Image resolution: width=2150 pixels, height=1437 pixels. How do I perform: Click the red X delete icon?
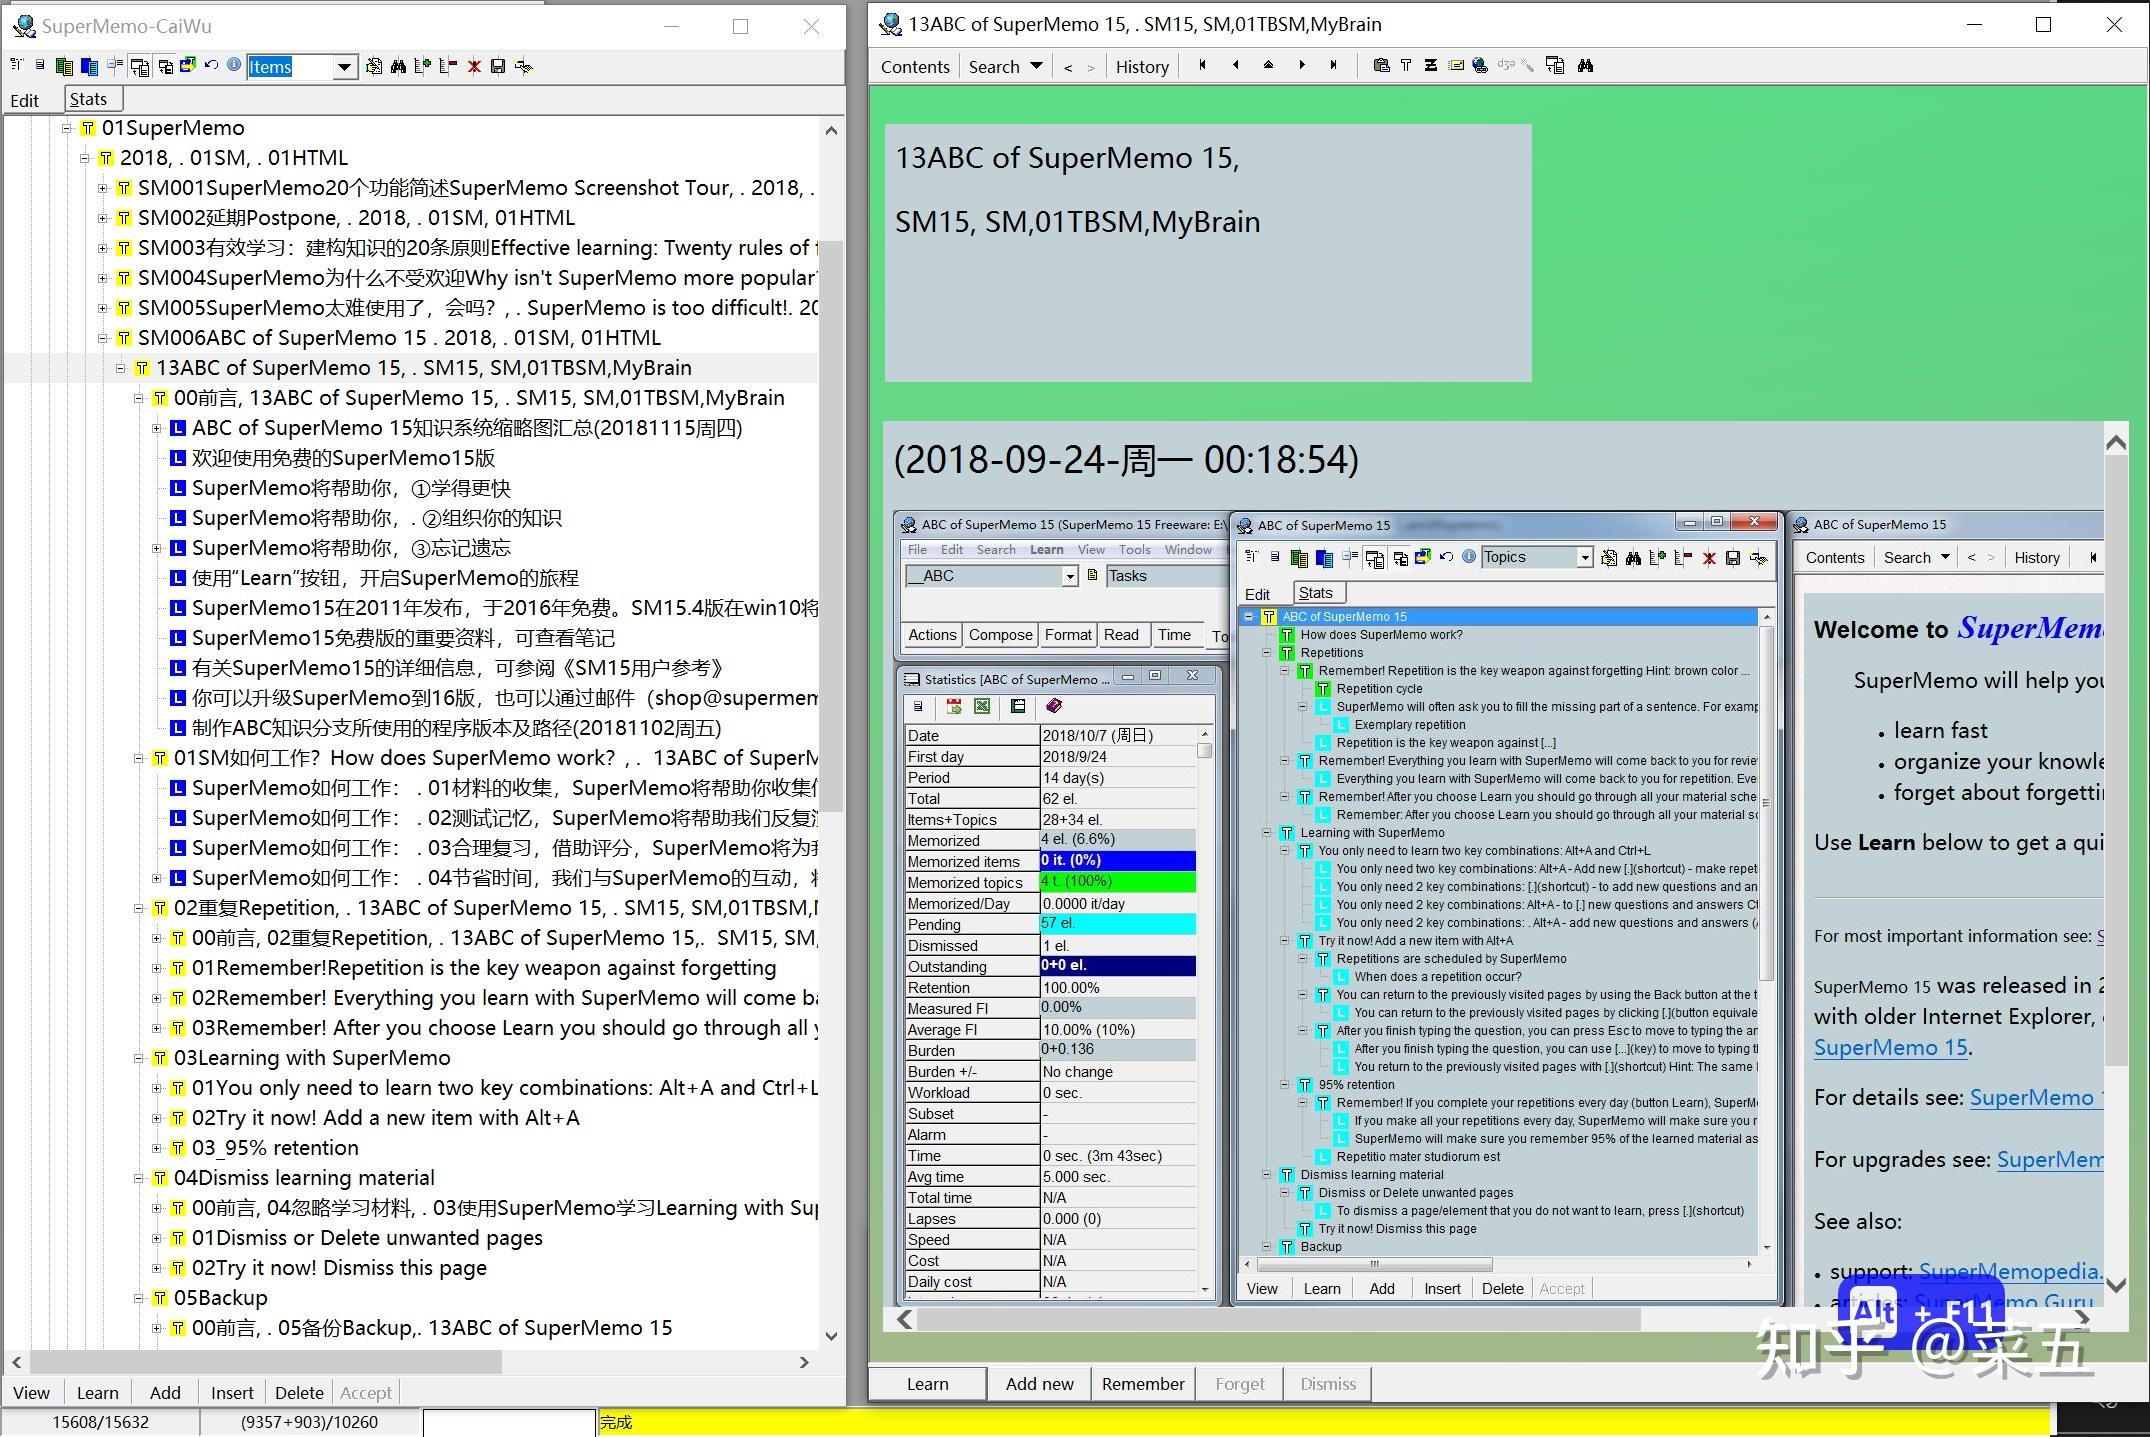(474, 66)
